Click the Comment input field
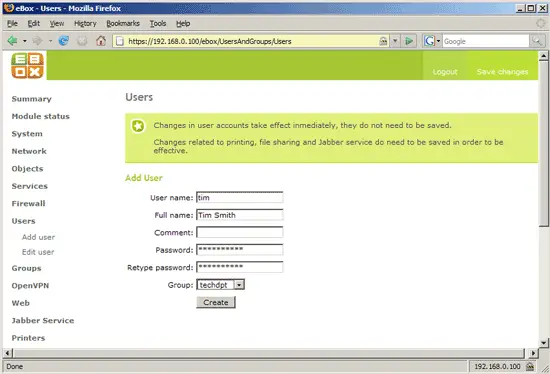 240,232
